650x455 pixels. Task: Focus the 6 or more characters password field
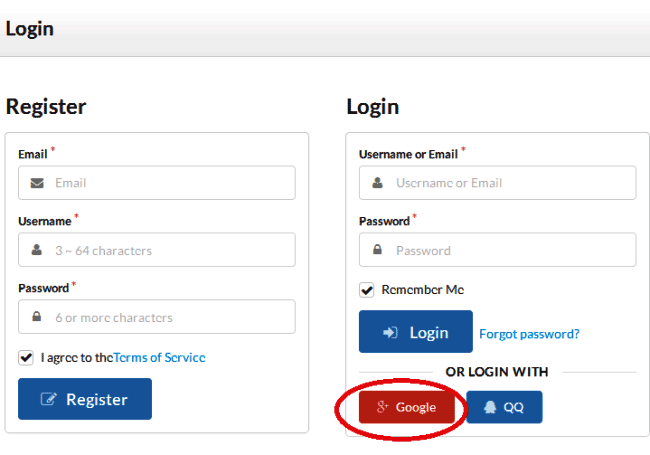coord(157,317)
